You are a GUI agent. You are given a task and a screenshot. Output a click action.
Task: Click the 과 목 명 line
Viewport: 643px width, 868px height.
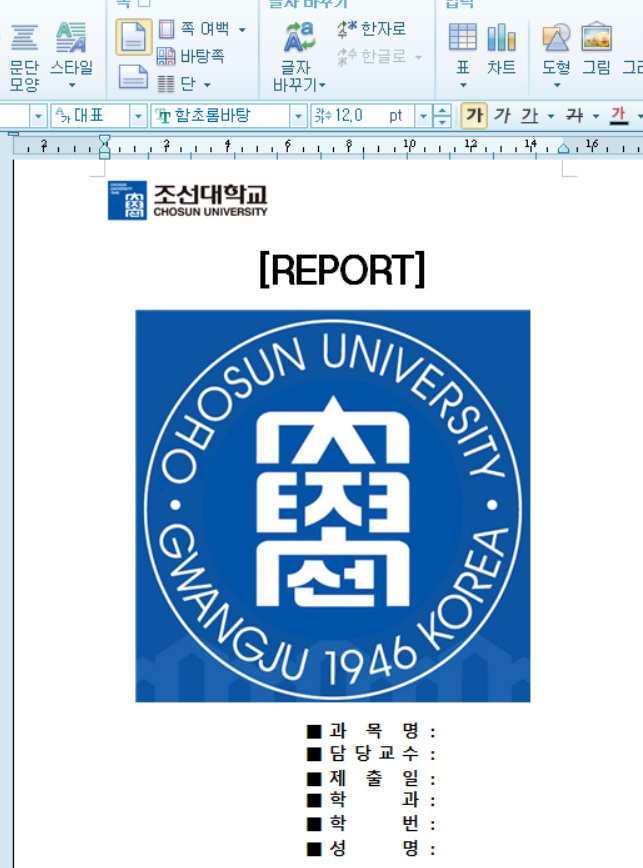click(x=371, y=731)
